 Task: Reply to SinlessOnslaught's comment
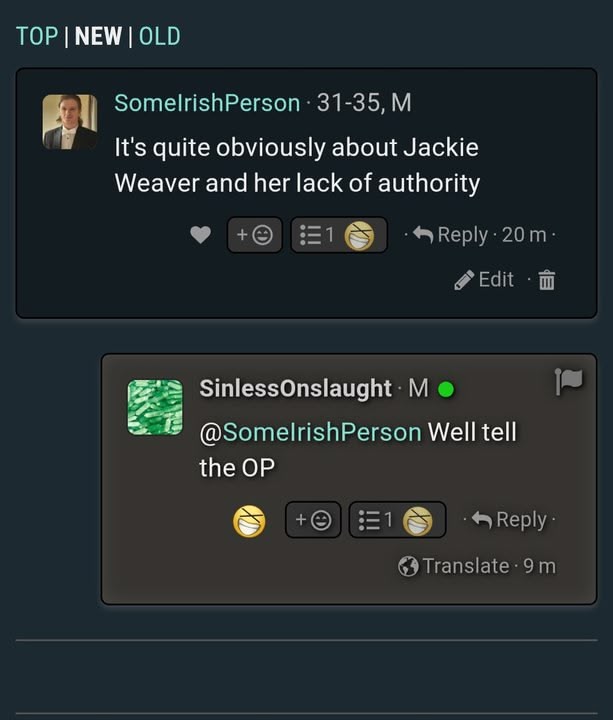point(509,520)
